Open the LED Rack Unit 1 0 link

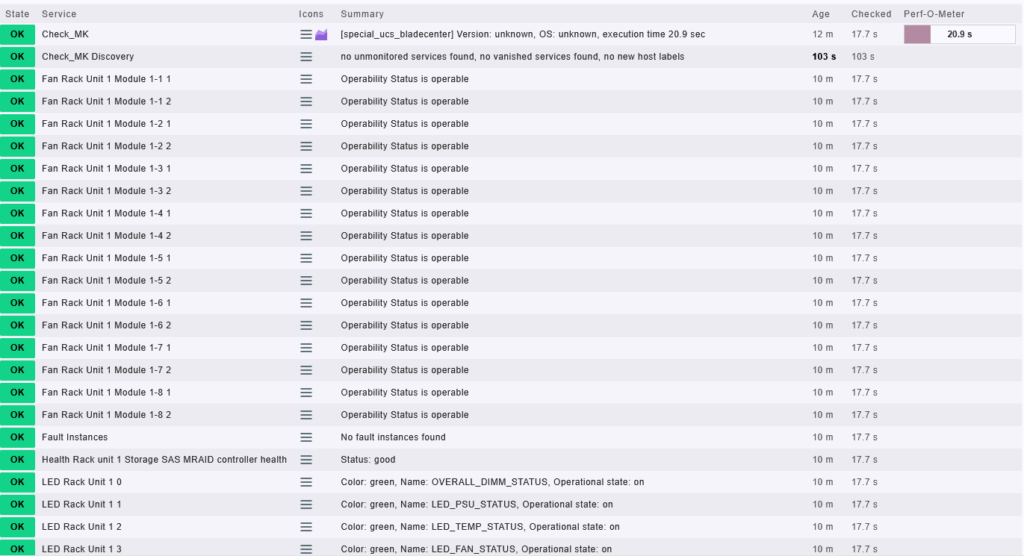[x=82, y=482]
